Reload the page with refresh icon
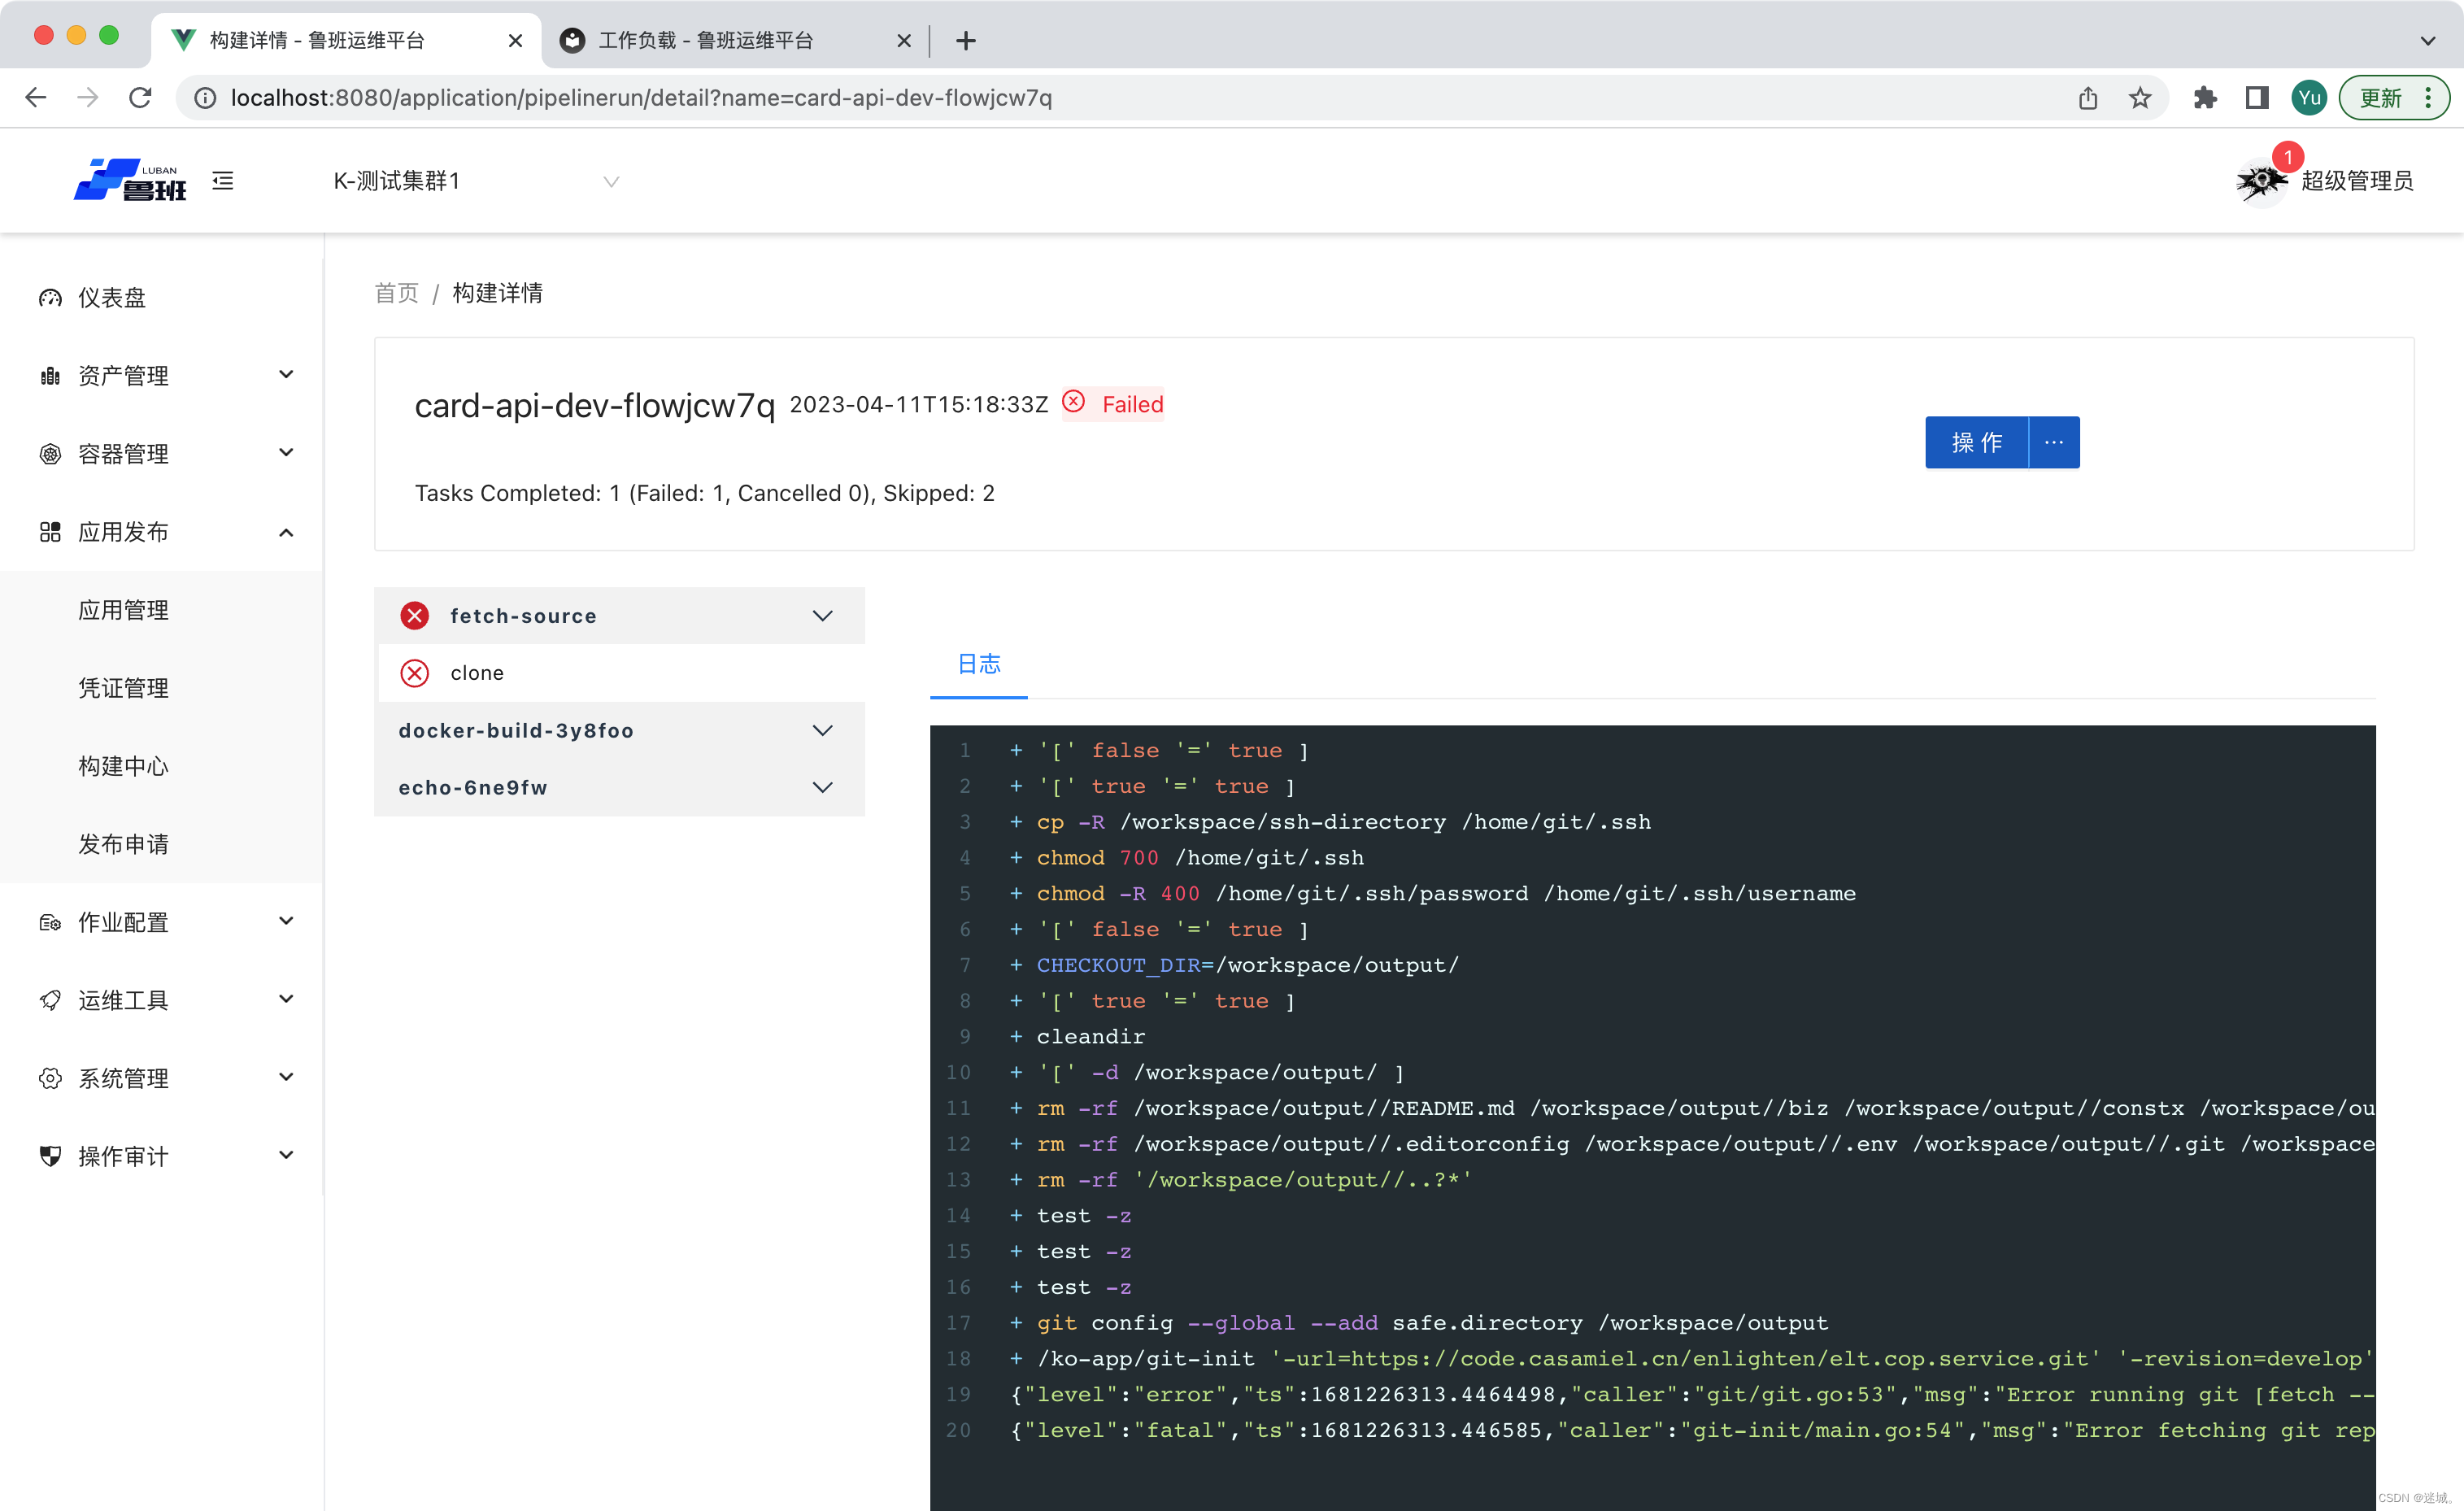 [x=141, y=98]
